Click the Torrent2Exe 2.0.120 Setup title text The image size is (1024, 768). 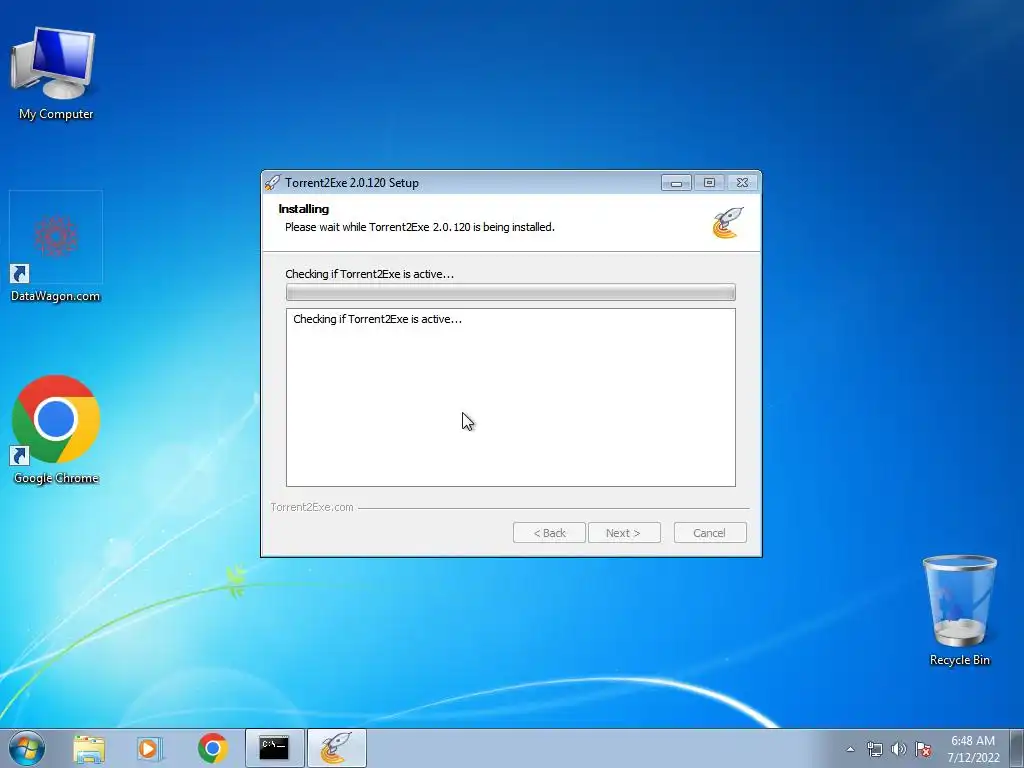click(x=352, y=183)
